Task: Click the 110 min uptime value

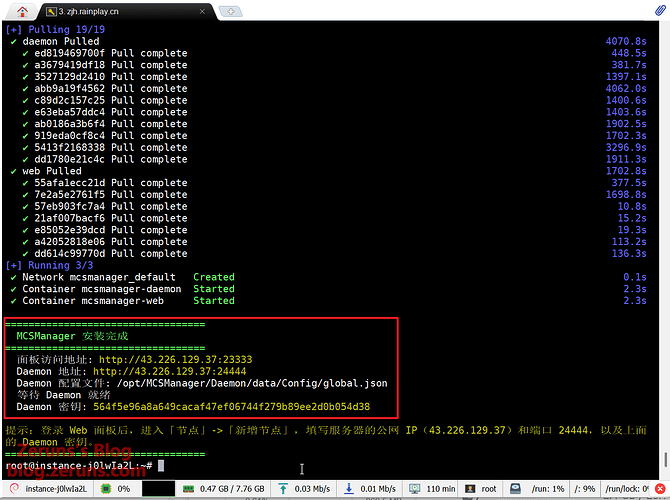Action: click(x=441, y=488)
